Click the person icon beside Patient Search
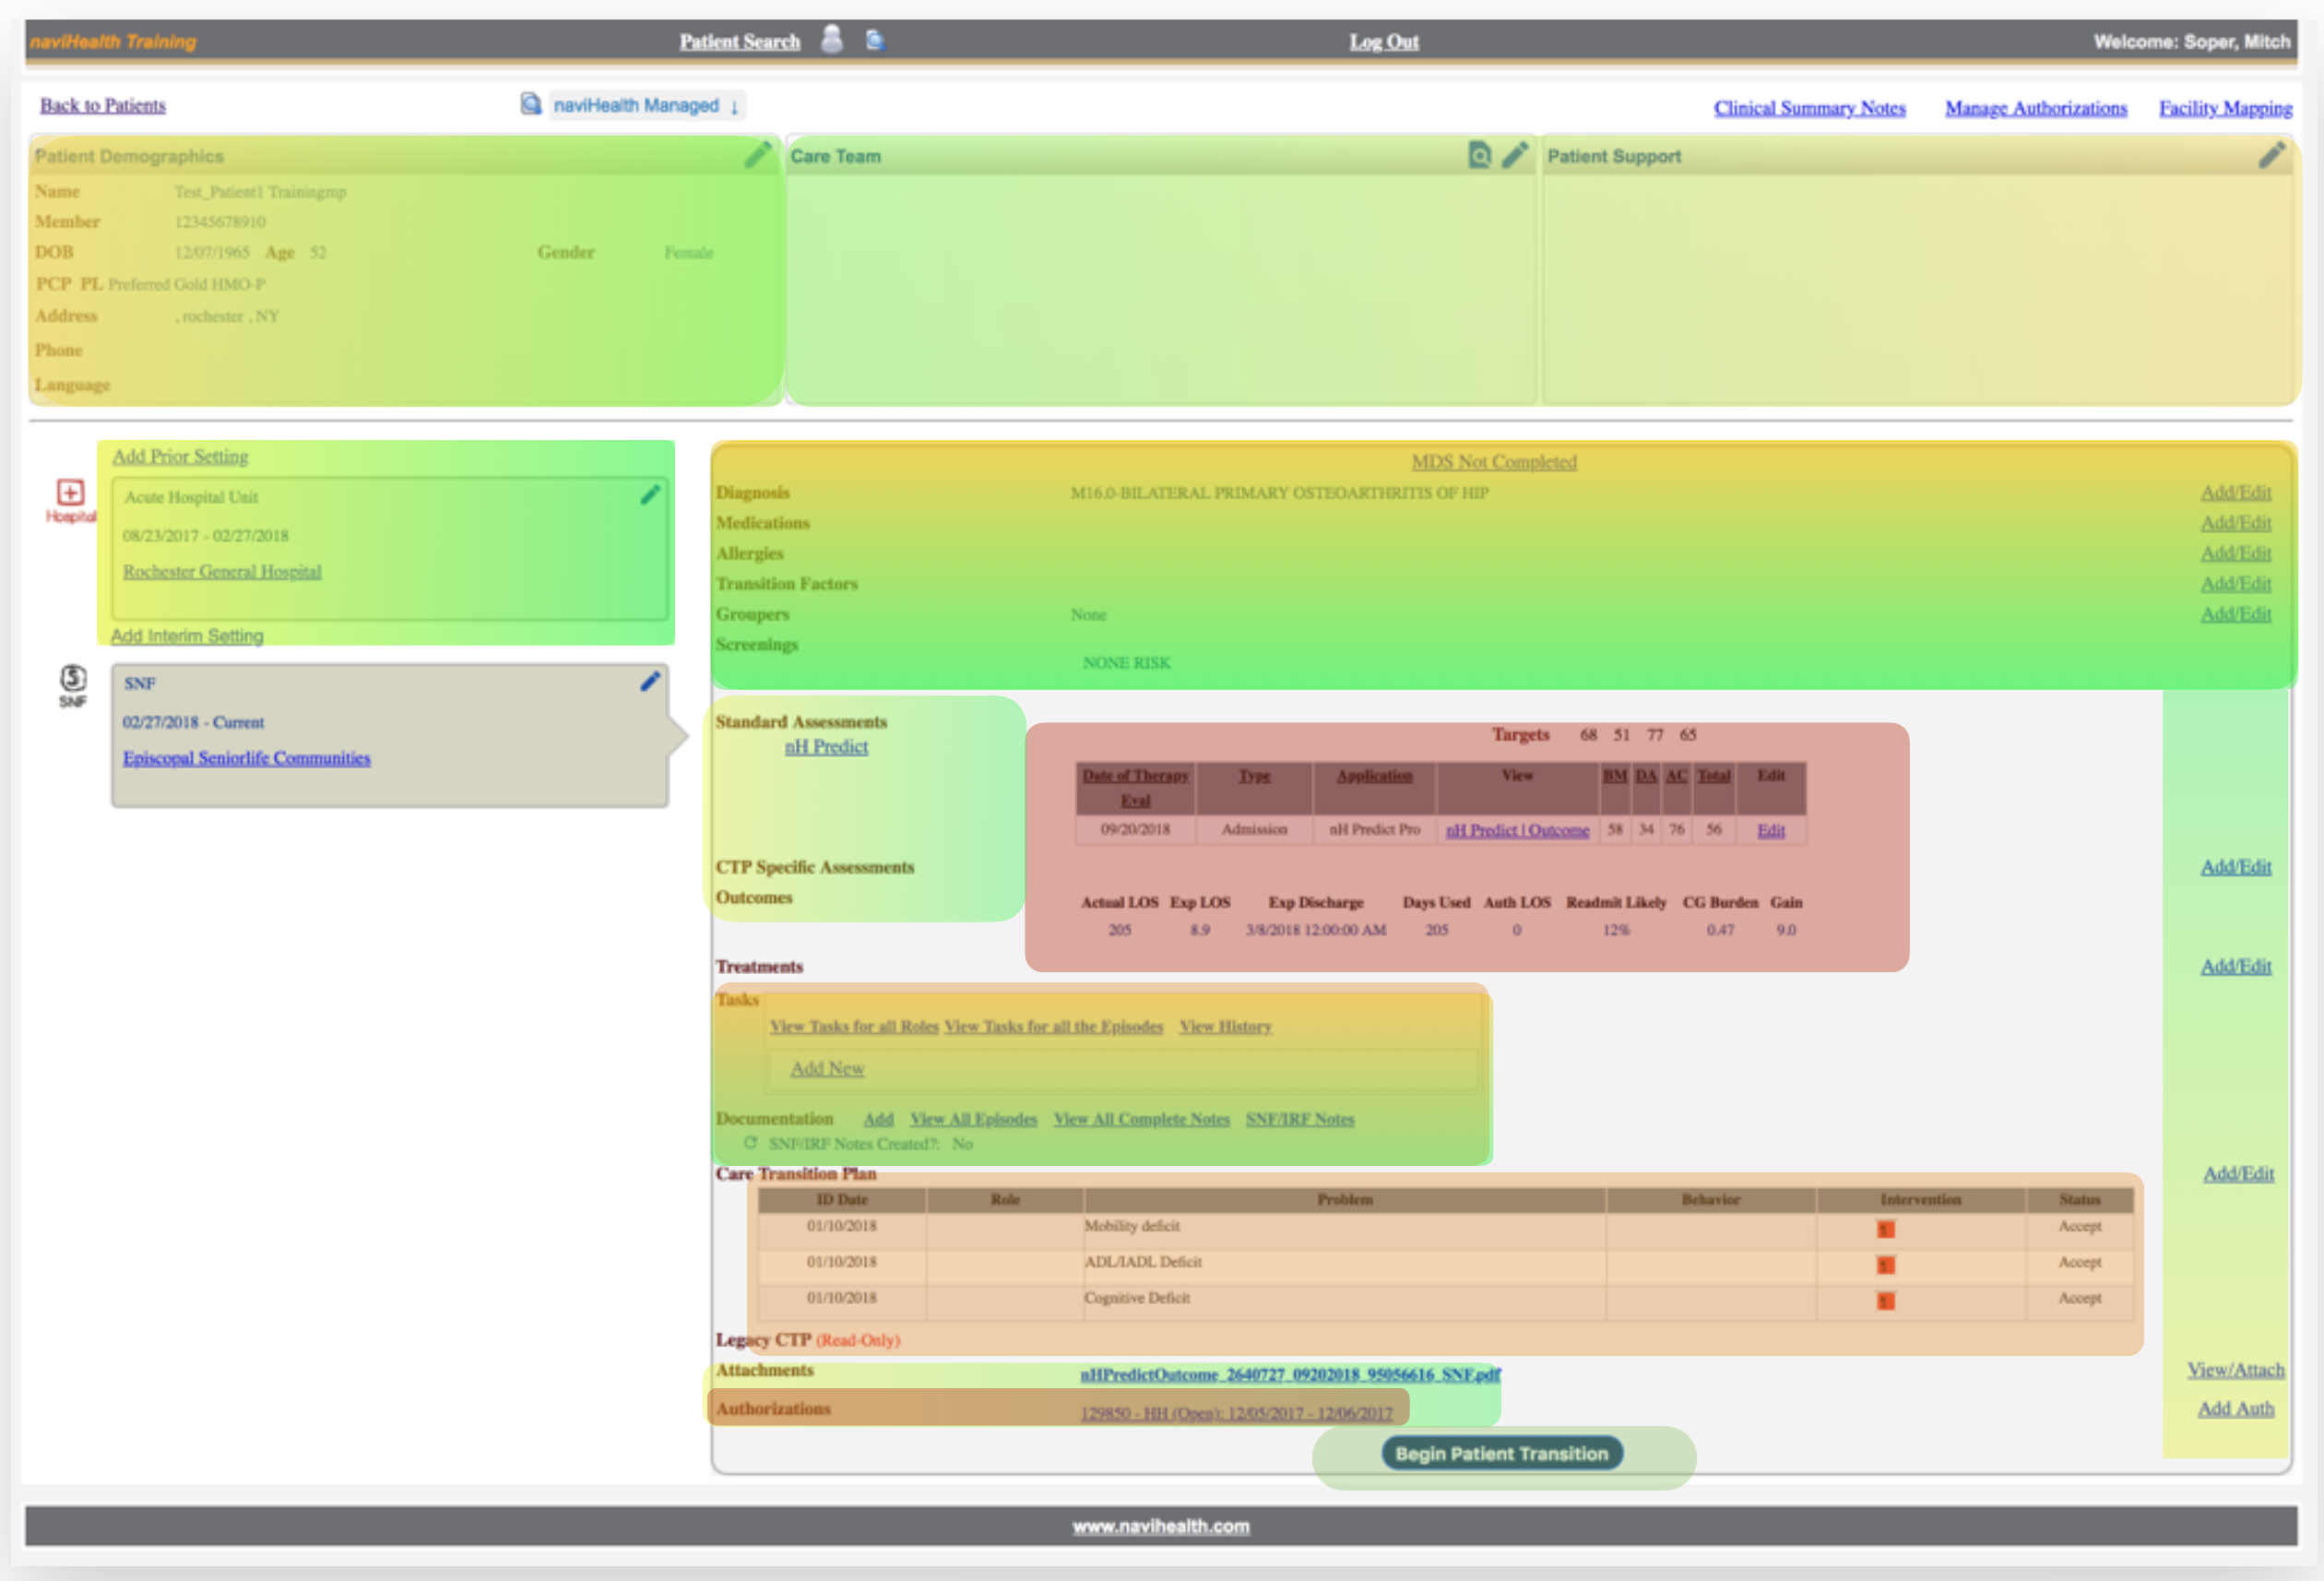The height and width of the screenshot is (1581, 2324). coord(831,39)
